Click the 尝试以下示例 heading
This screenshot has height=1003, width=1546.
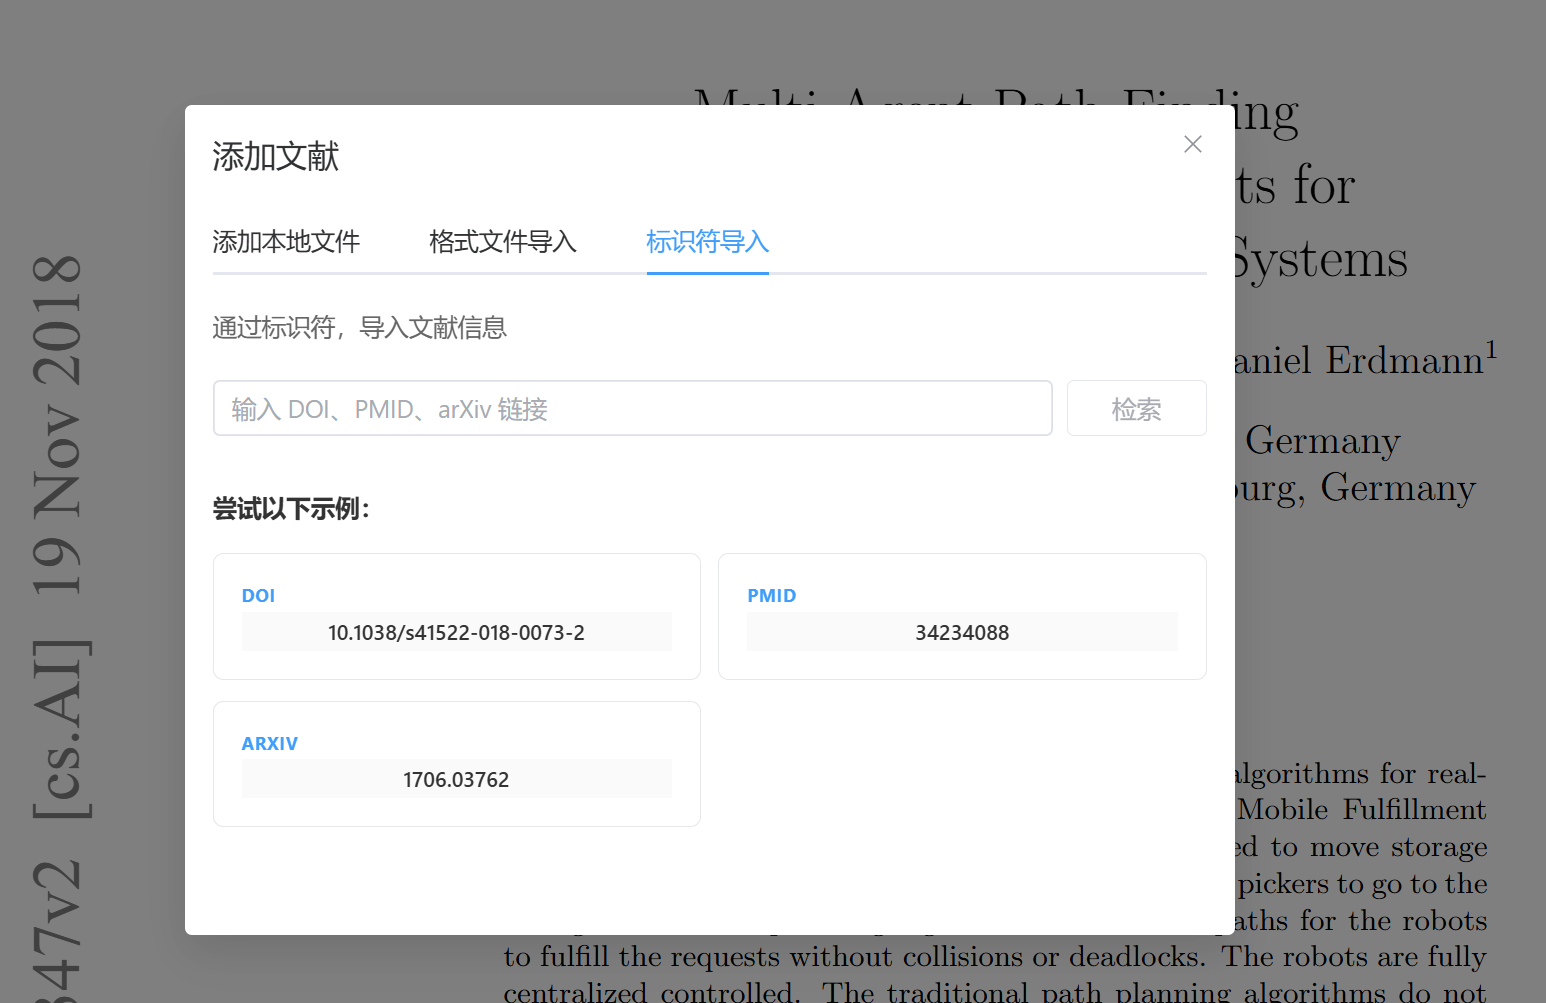291,509
